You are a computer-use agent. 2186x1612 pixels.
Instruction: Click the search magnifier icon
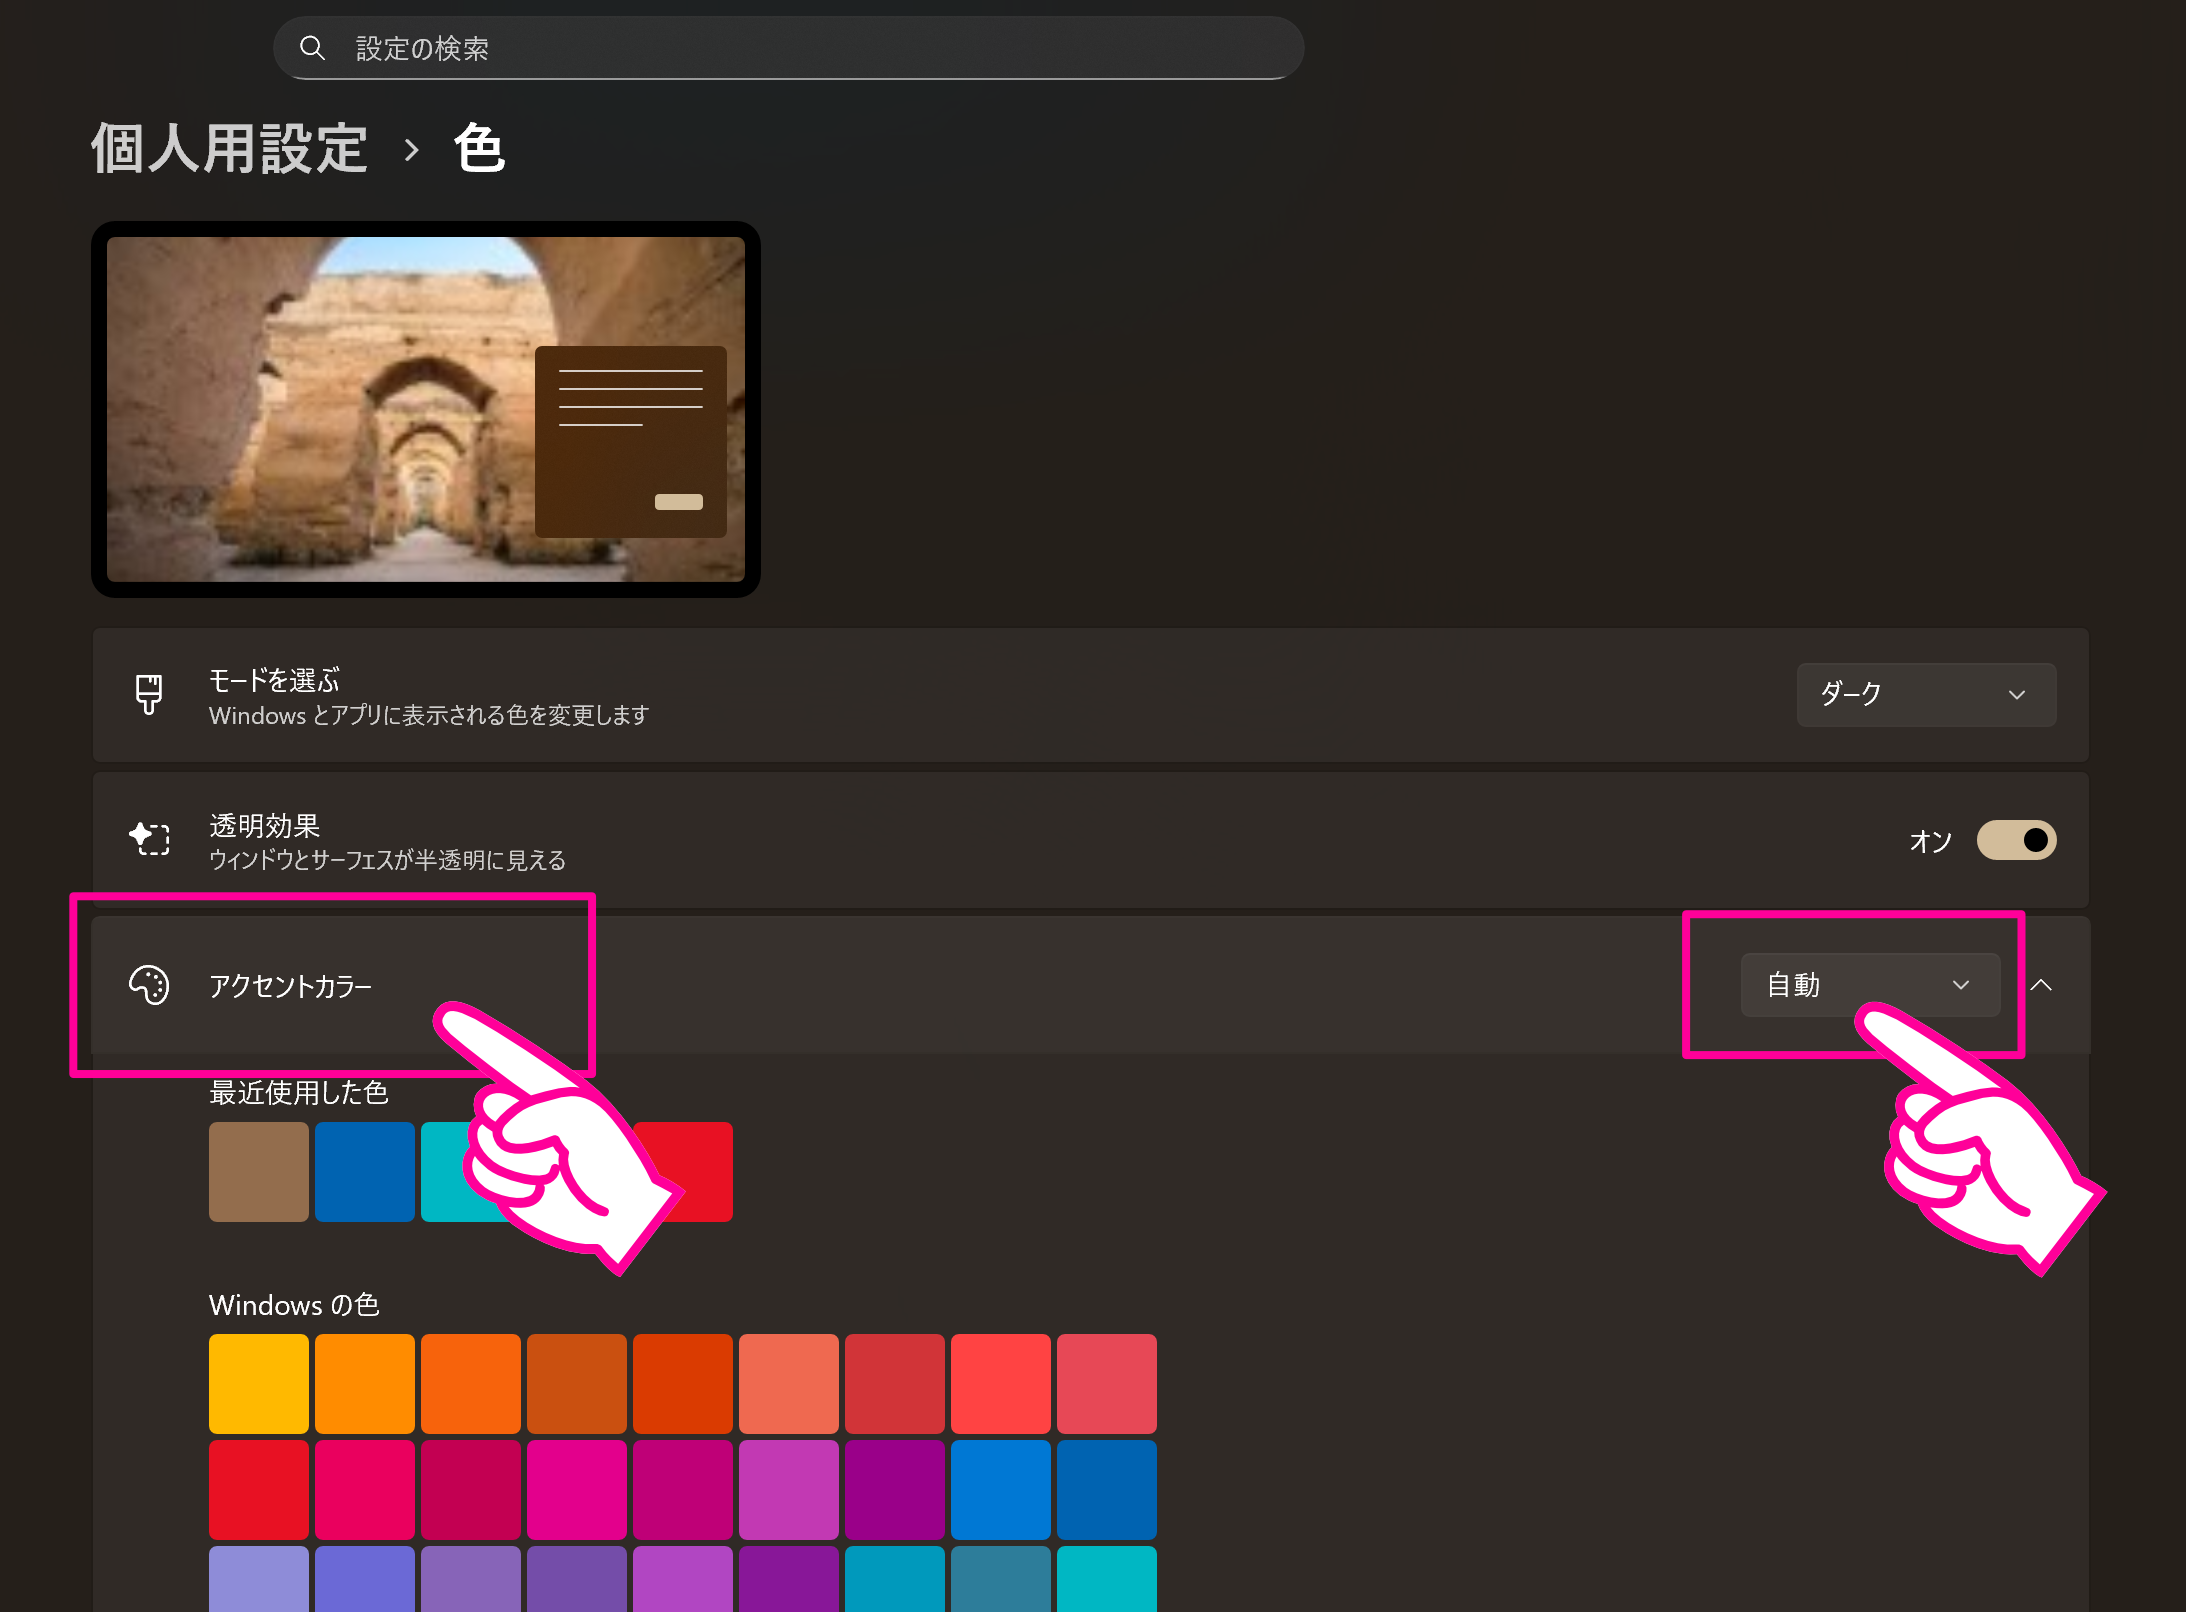pyautogui.click(x=312, y=48)
